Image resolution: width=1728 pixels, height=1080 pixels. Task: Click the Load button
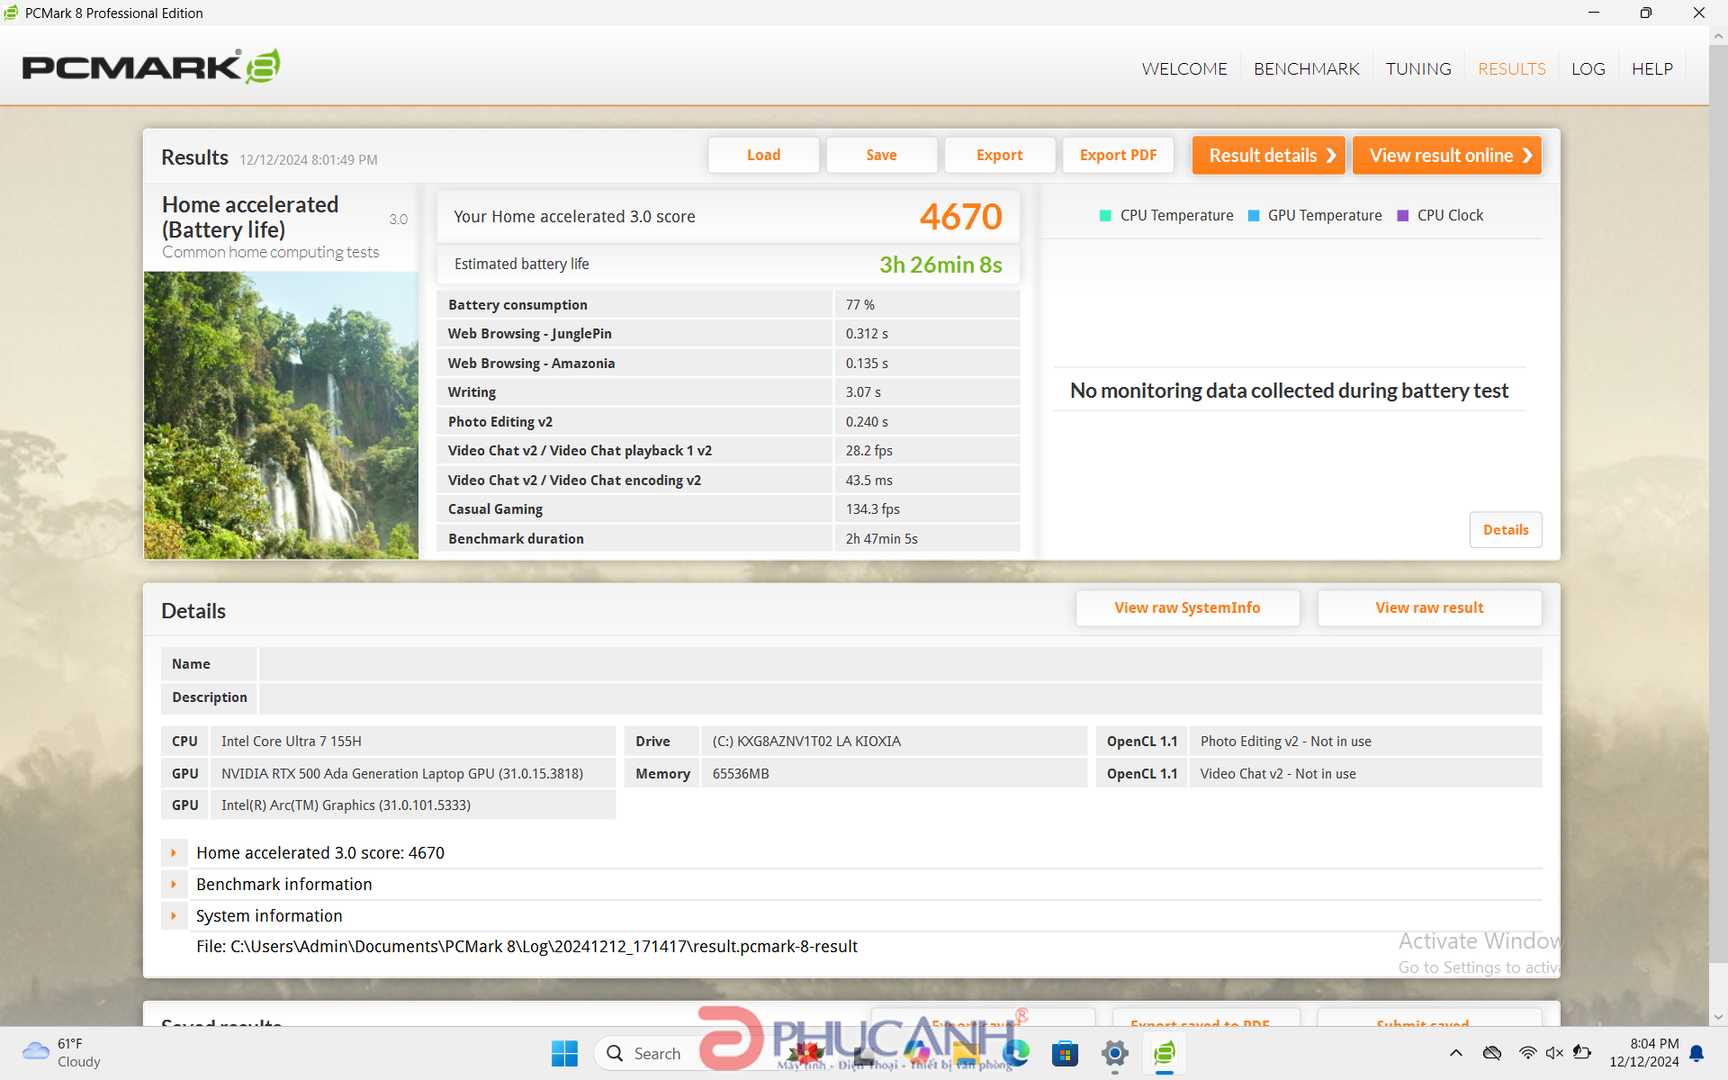[x=763, y=155]
